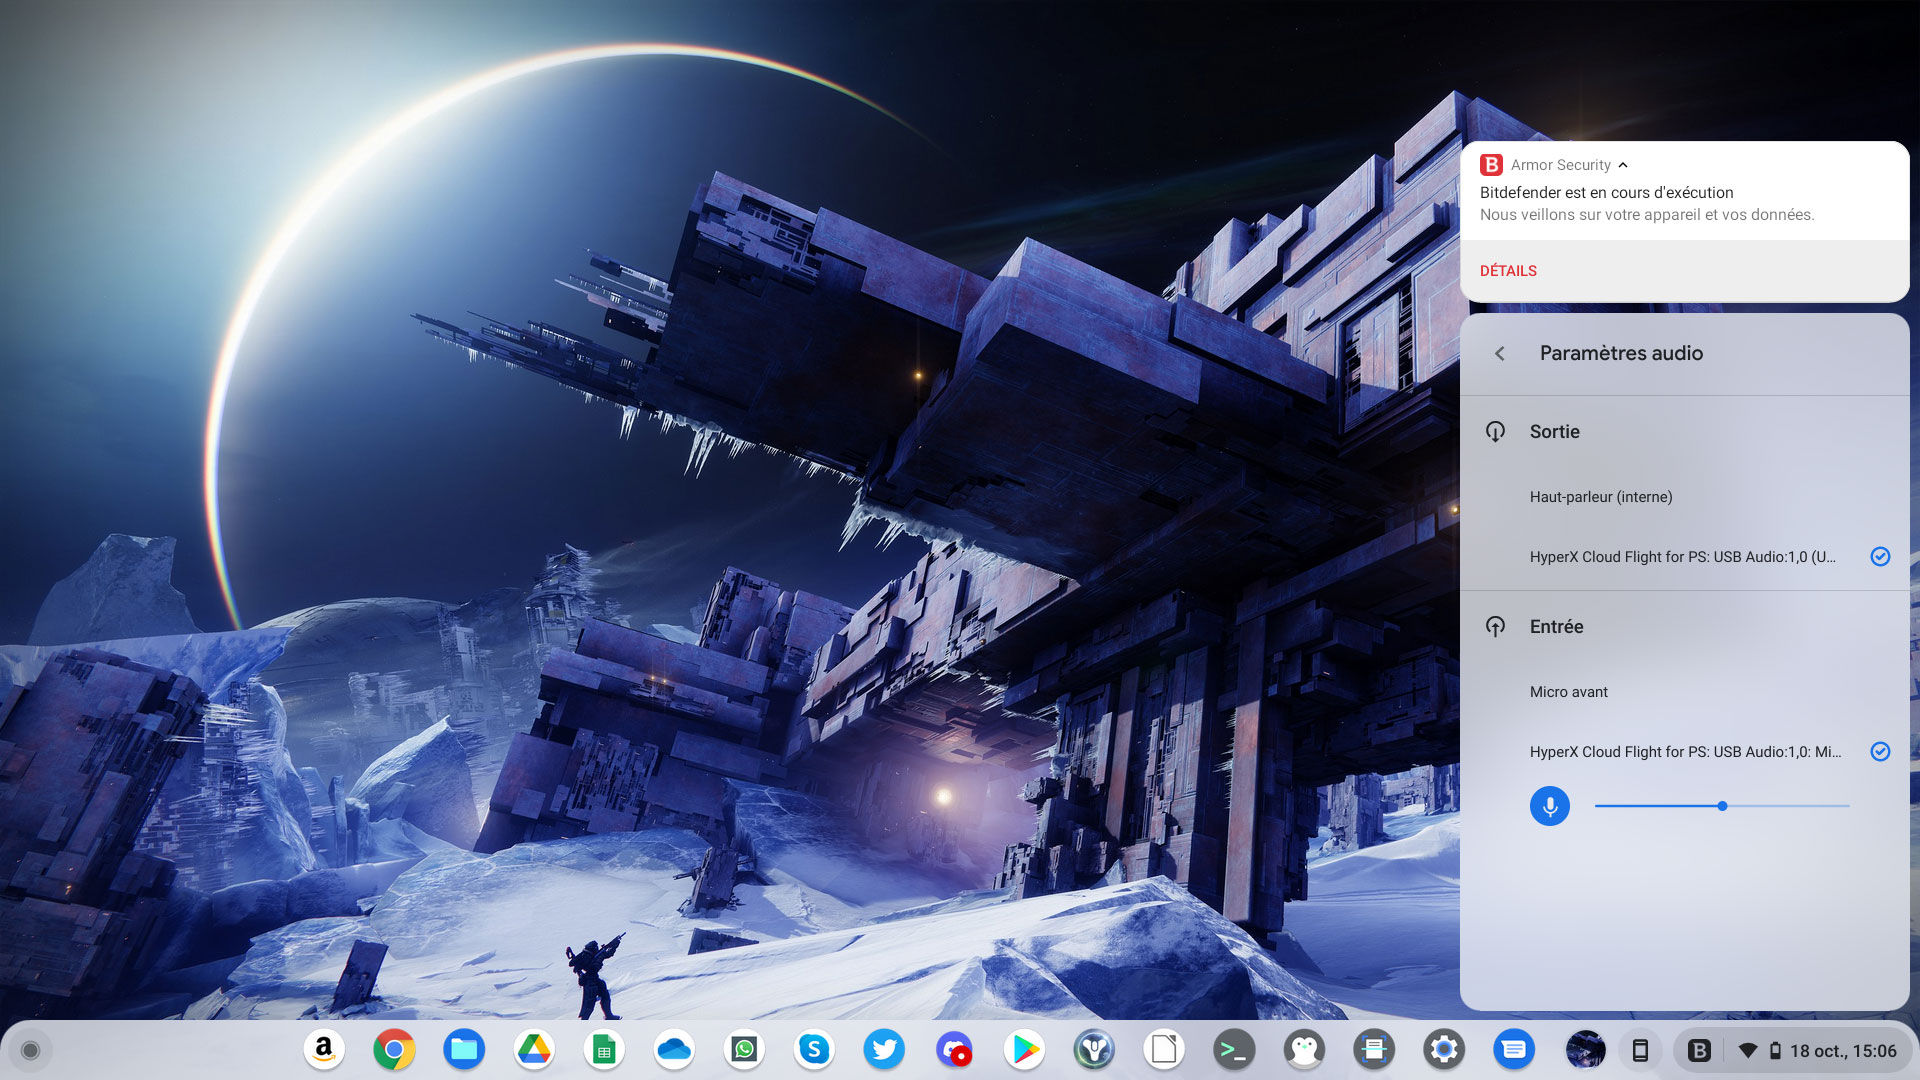
Task: Go back from Paramètres audio
Action: point(1501,353)
